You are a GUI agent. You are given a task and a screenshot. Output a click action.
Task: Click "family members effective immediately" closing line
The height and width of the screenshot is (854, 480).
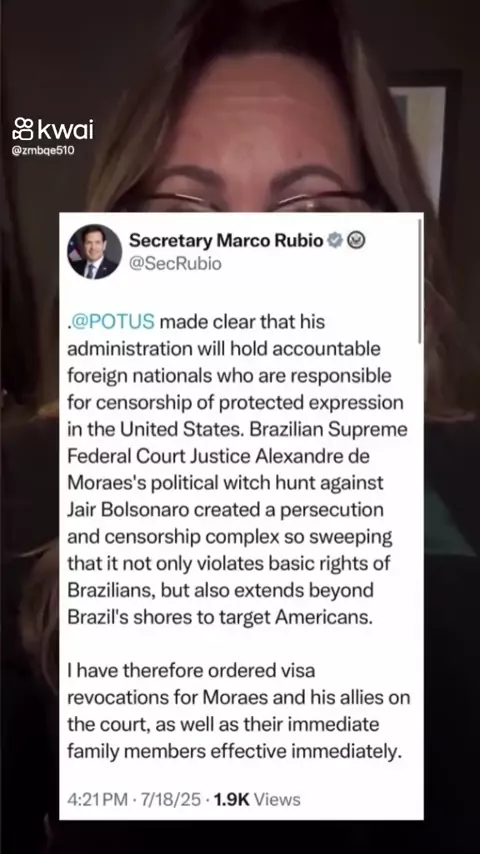tap(234, 752)
